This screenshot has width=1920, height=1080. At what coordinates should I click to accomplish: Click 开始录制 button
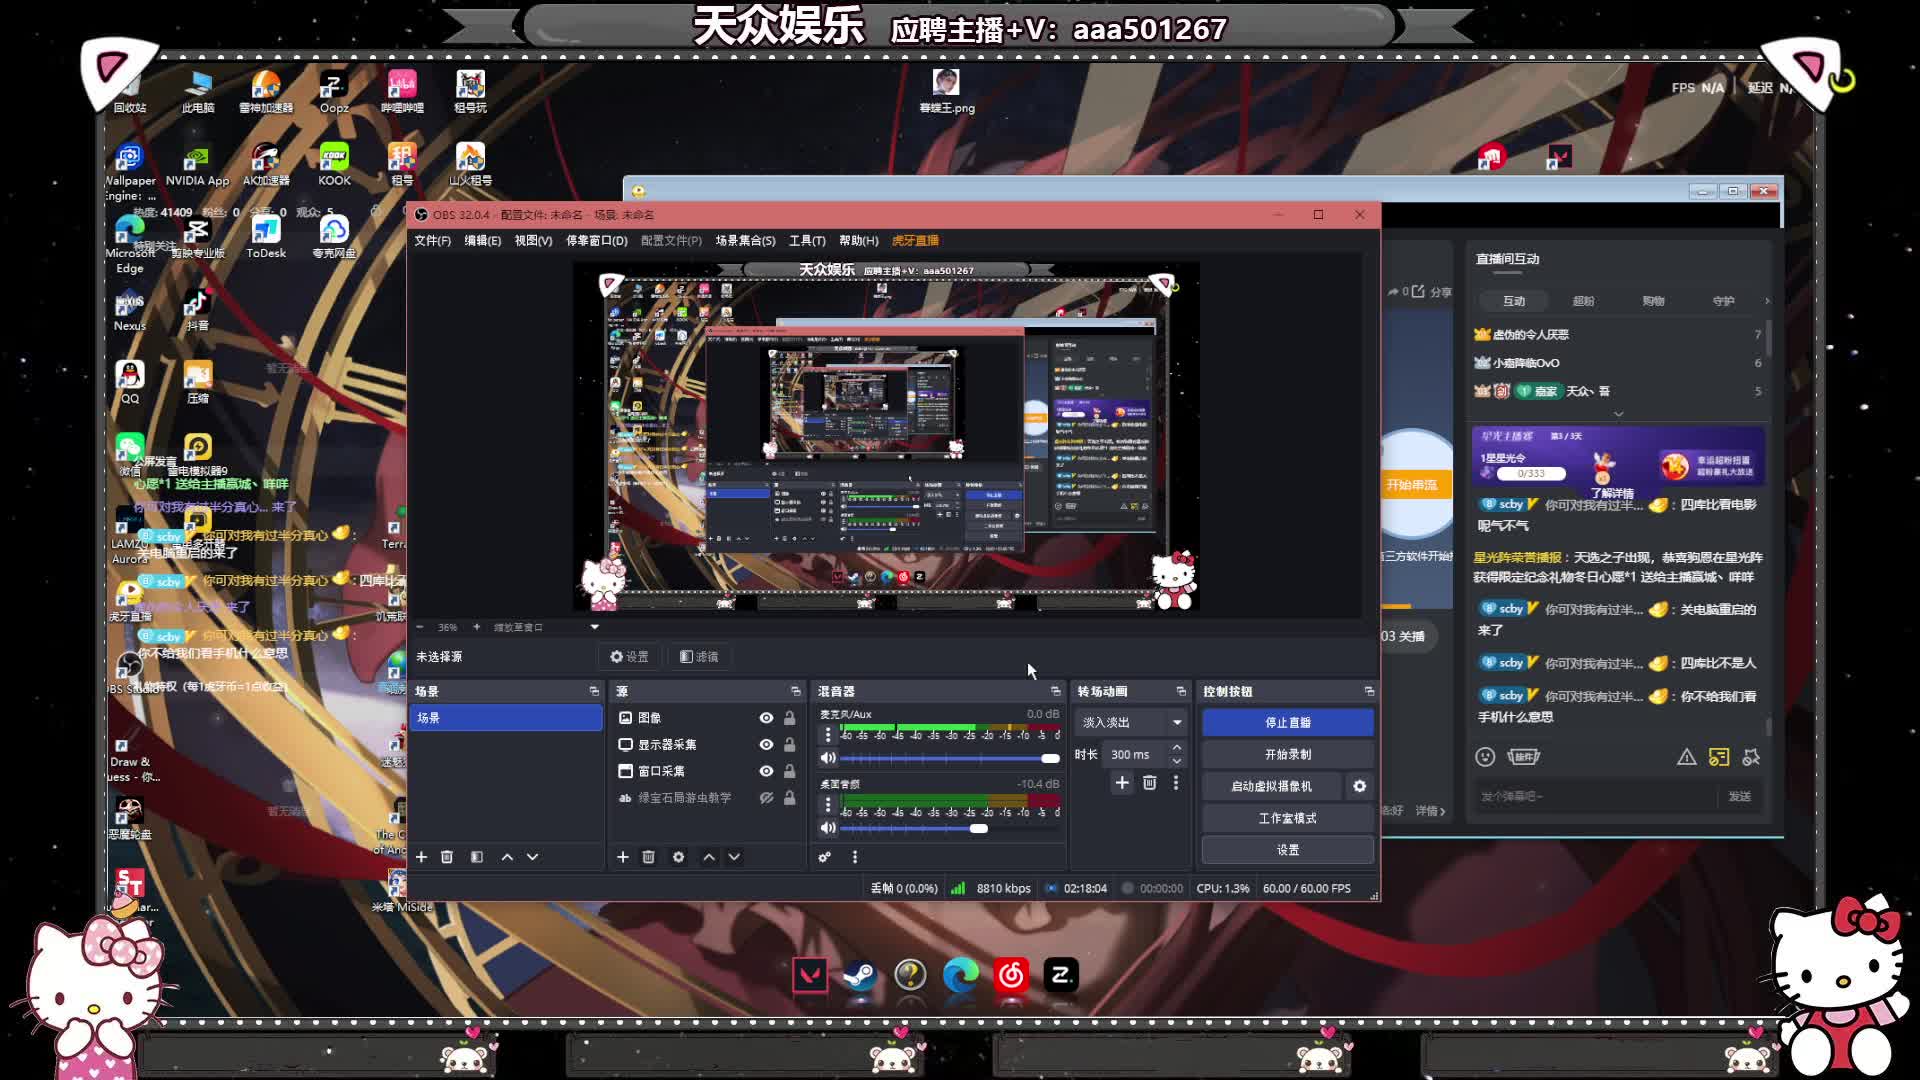pos(1287,754)
